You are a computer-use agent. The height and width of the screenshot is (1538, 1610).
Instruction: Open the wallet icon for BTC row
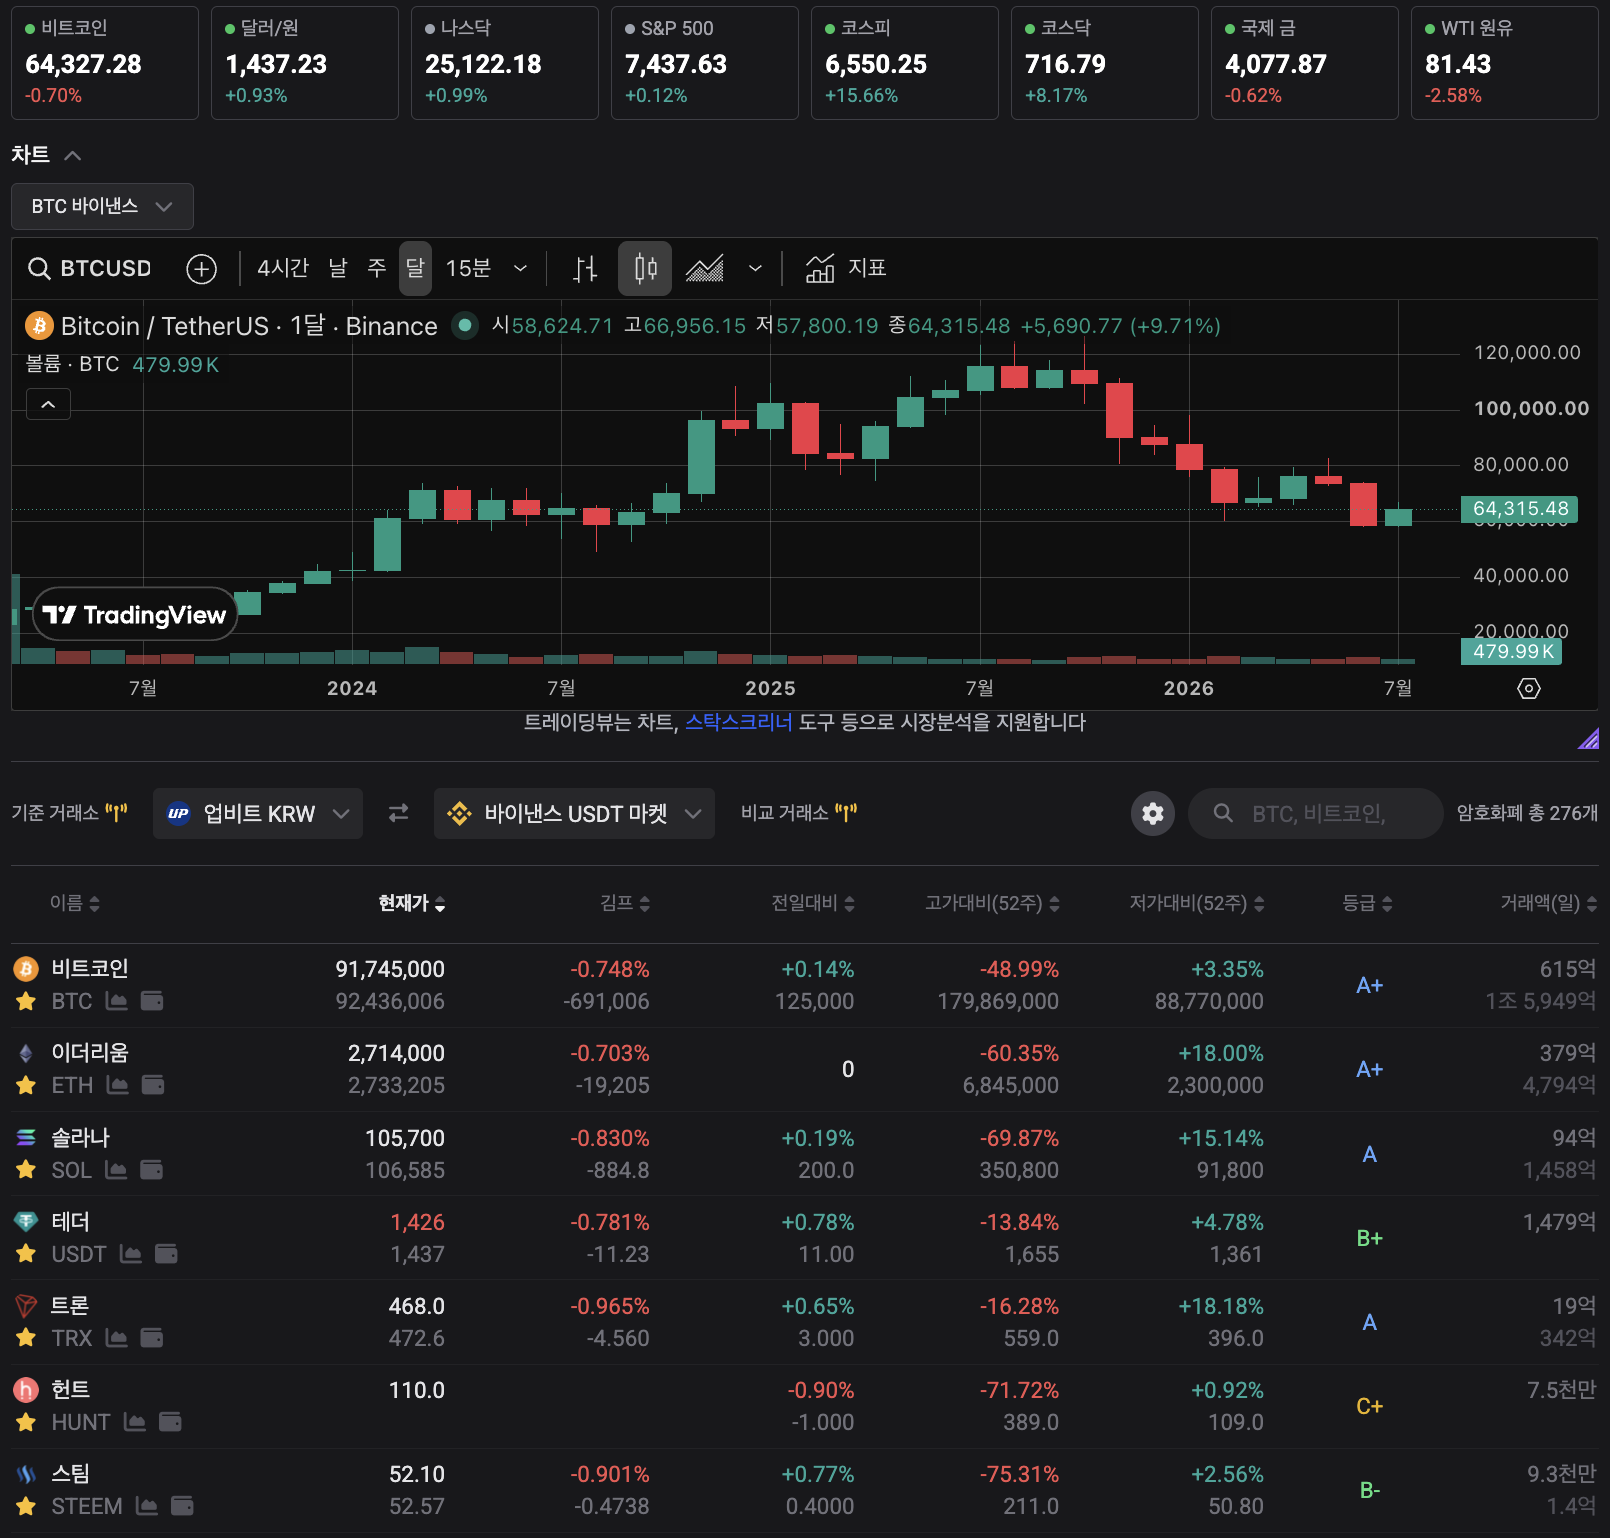(152, 1001)
